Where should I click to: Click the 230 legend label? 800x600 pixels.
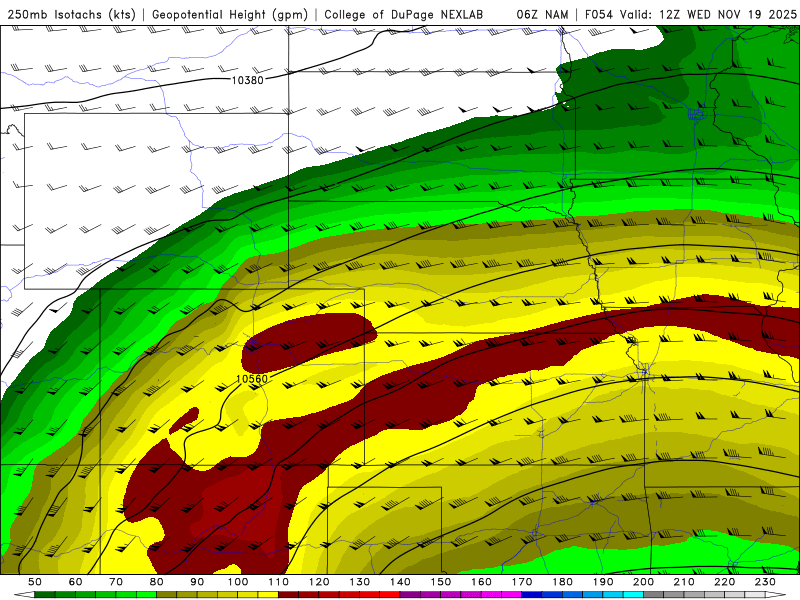[765, 582]
